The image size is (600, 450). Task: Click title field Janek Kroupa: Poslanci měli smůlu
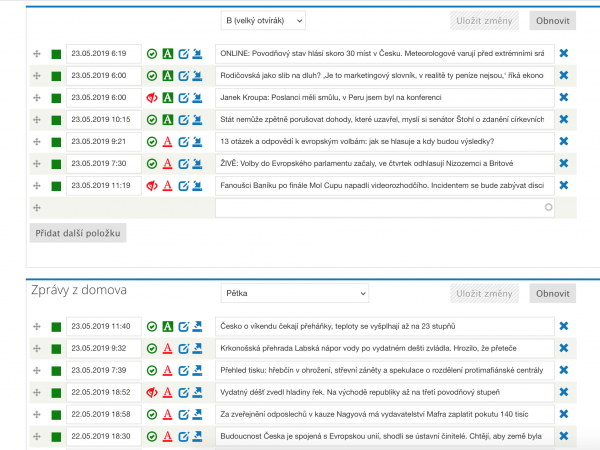pos(385,98)
